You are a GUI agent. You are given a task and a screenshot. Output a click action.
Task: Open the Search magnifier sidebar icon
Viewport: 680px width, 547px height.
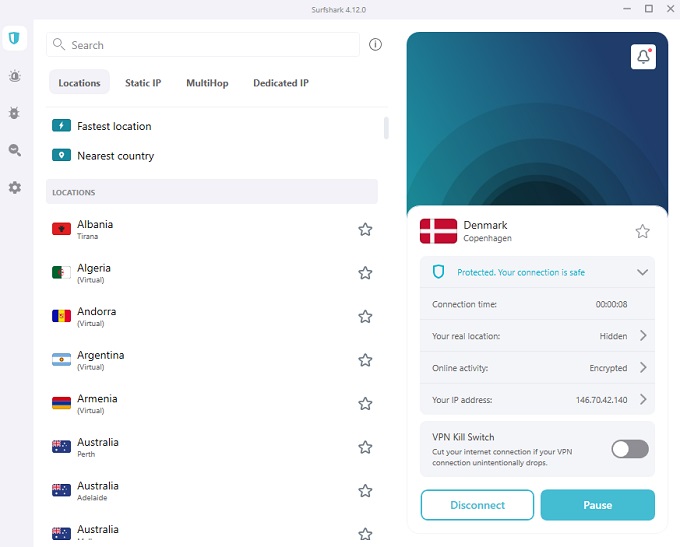[x=15, y=150]
